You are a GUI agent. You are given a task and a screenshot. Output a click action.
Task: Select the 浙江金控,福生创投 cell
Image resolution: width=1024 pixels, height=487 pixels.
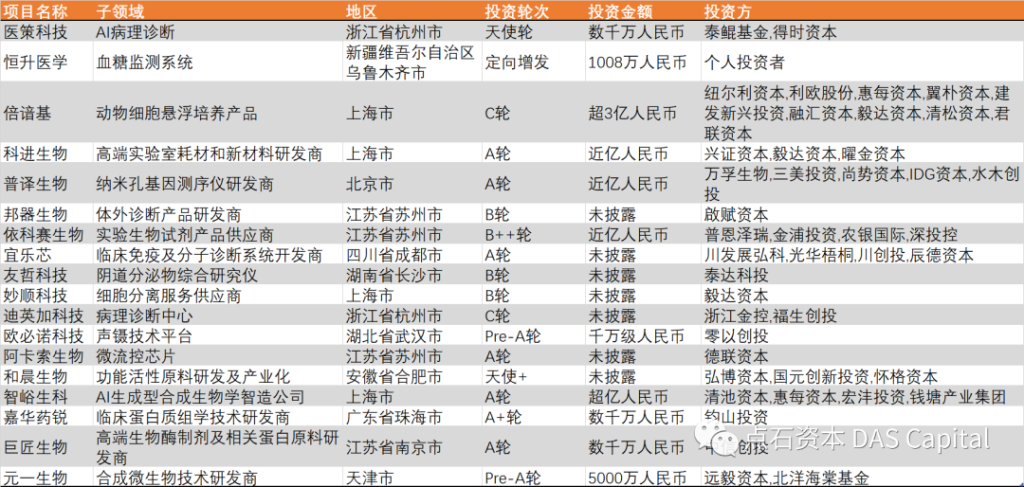(x=863, y=315)
